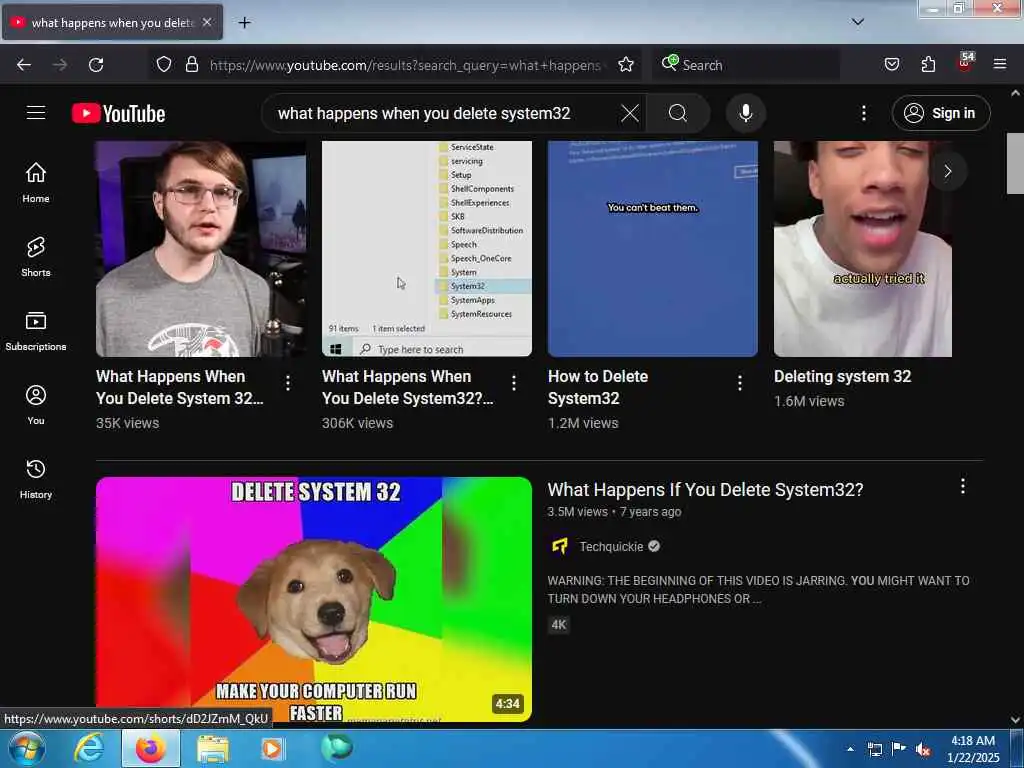Image resolution: width=1024 pixels, height=768 pixels.
Task: Open Windows Explorer folder on taskbar
Action: pos(212,748)
